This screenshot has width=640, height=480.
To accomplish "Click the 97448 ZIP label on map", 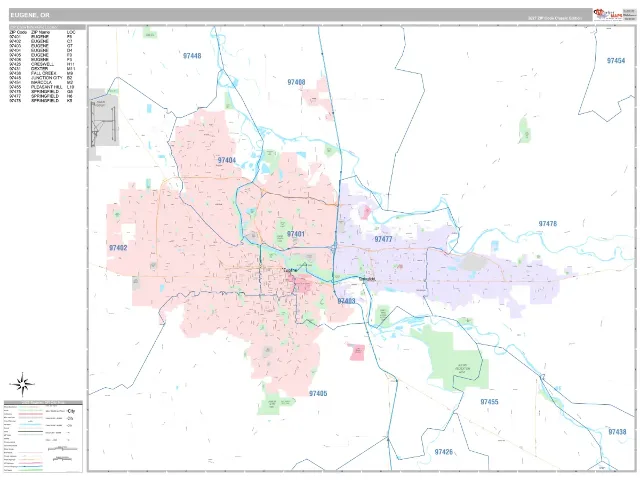I will click(x=192, y=56).
